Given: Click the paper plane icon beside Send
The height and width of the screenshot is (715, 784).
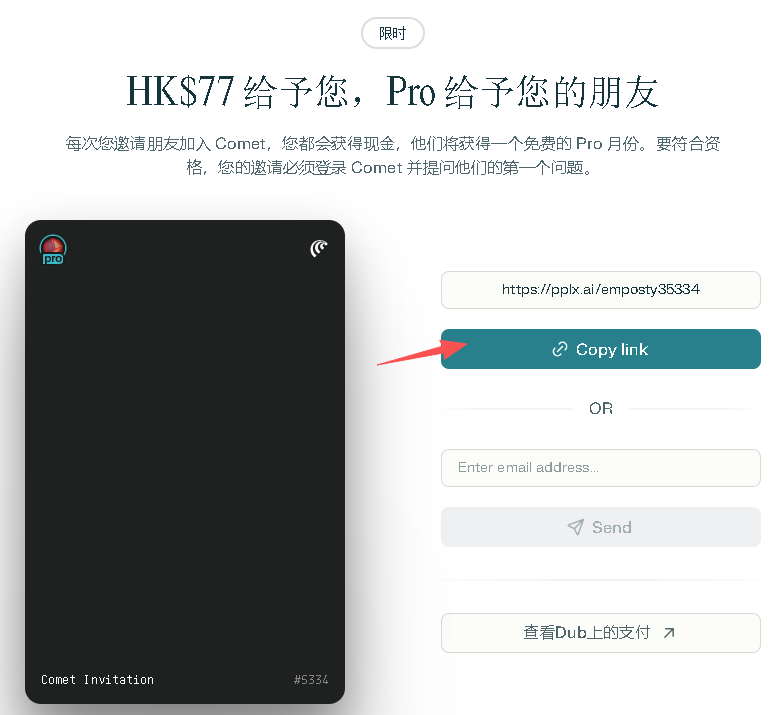Looking at the screenshot, I should (575, 527).
